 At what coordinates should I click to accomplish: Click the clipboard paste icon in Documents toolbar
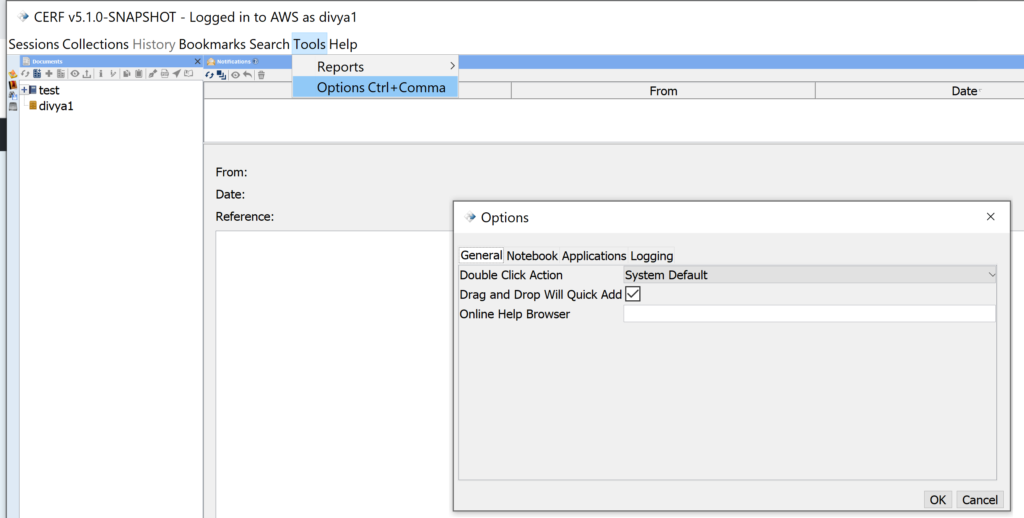coord(139,74)
